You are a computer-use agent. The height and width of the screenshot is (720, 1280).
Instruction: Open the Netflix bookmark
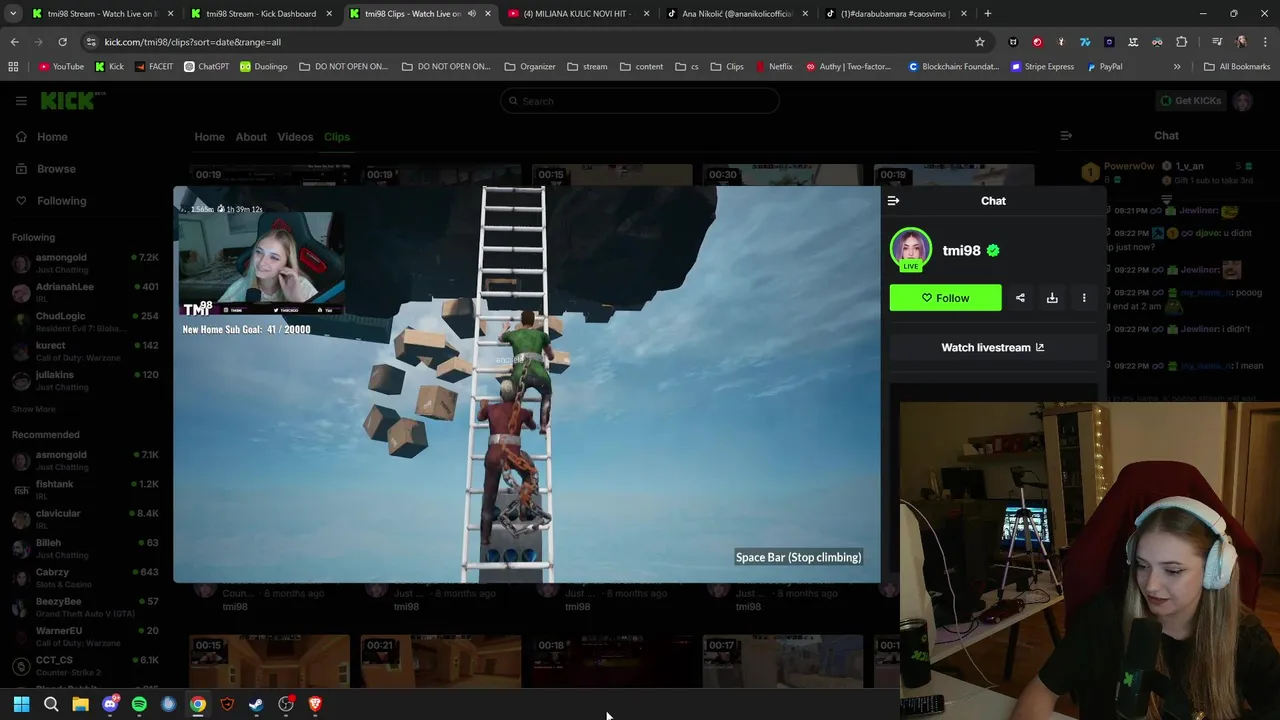click(774, 67)
